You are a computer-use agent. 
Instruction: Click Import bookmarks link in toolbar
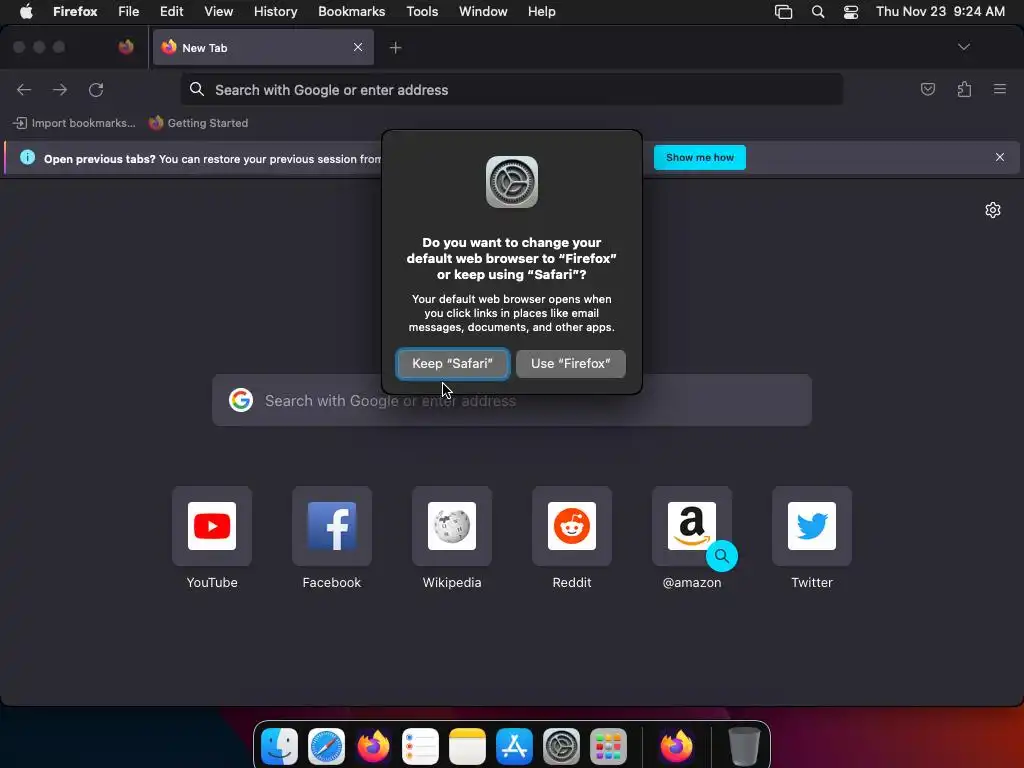74,123
